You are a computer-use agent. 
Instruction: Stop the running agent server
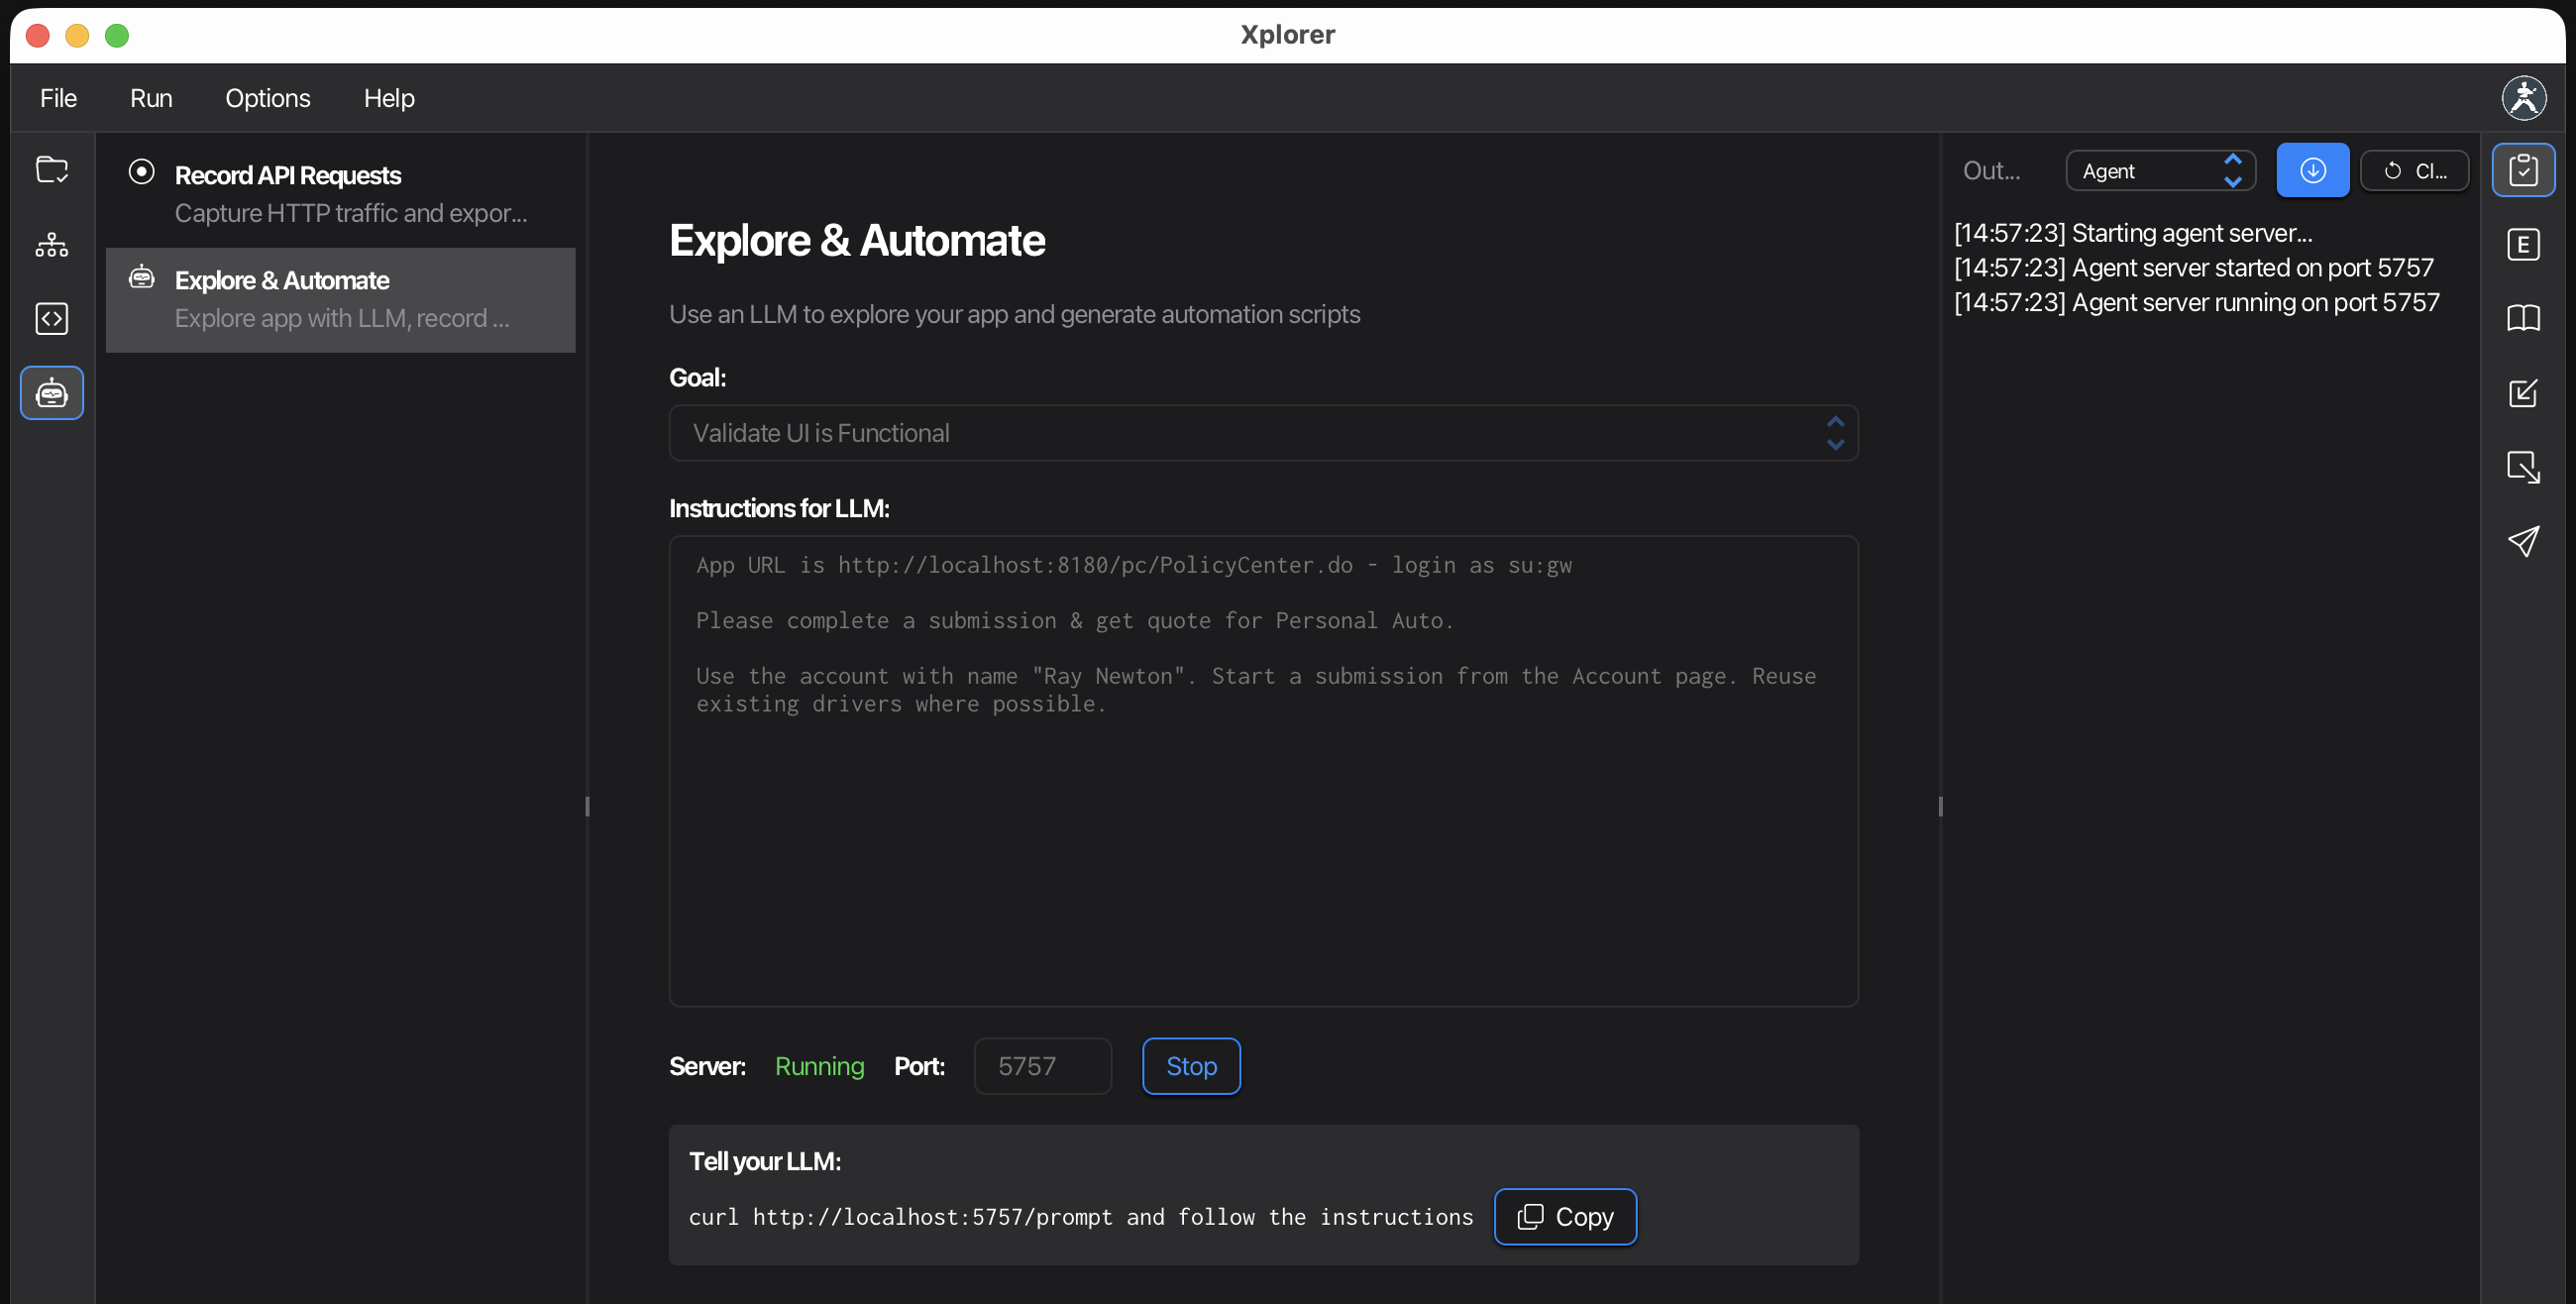[1190, 1066]
